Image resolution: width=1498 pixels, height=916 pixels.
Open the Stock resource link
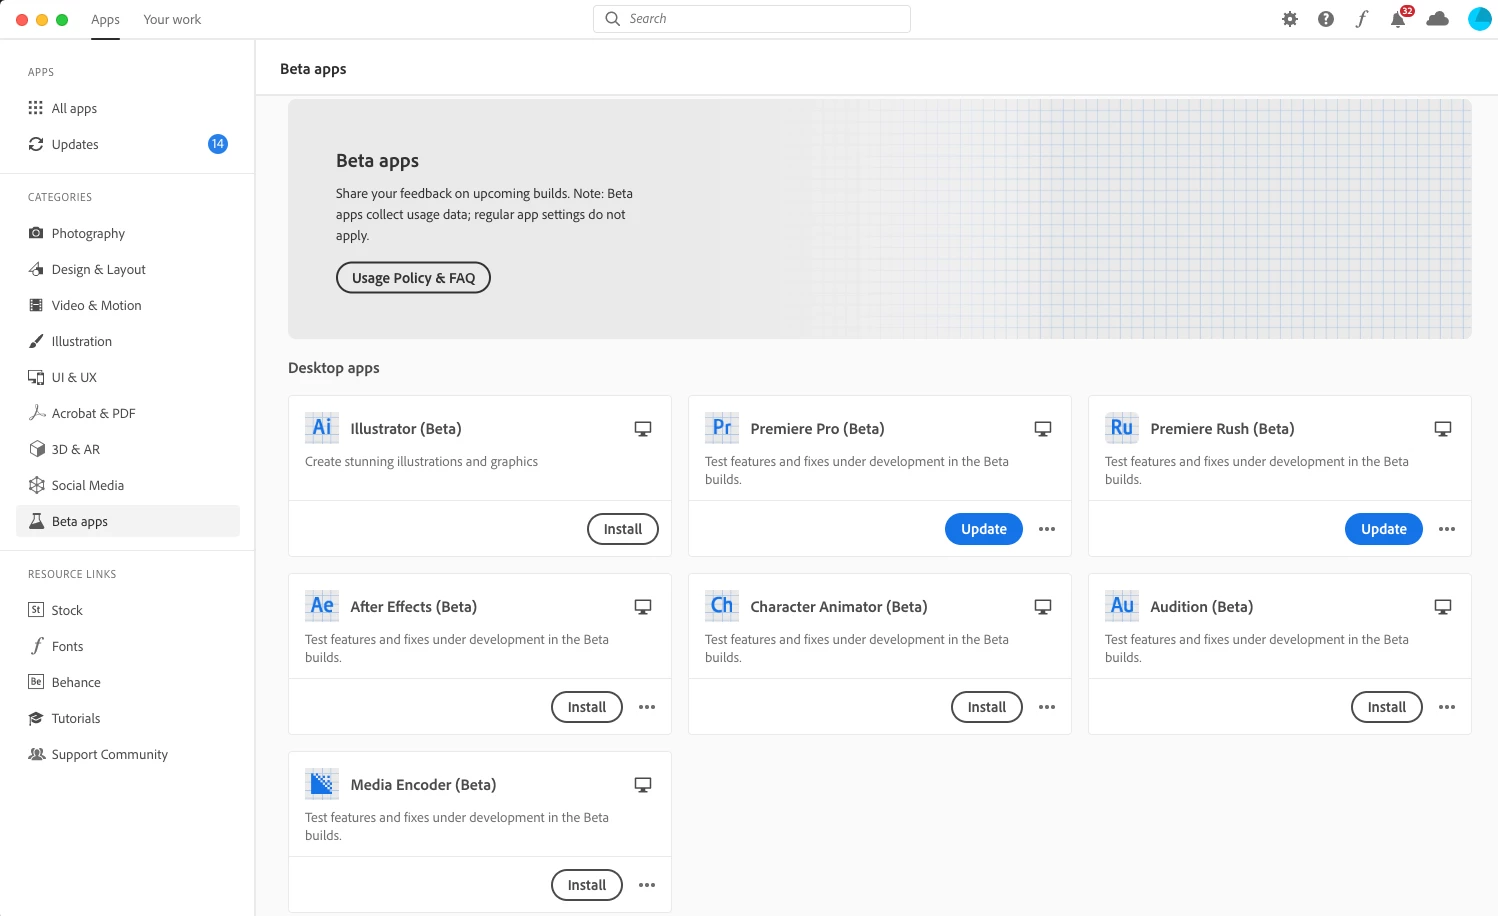(128, 610)
